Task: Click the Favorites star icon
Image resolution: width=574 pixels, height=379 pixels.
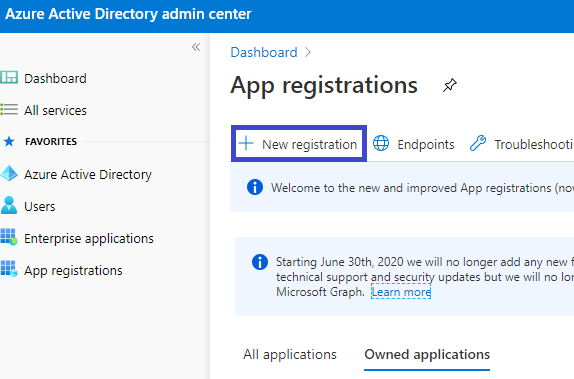Action: click(9, 141)
